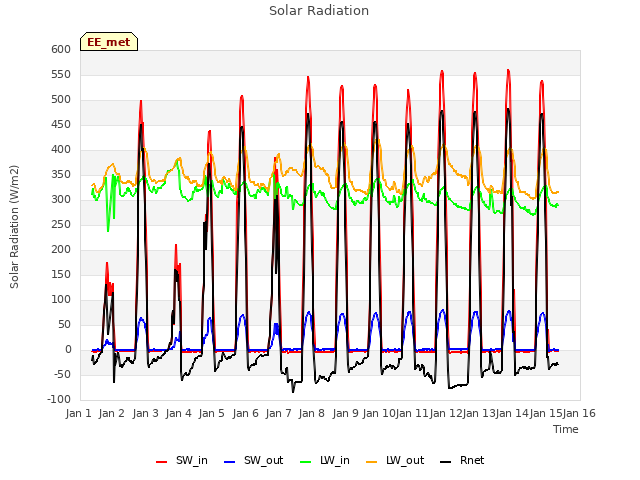Click the Jan 8 x-axis tick label
The height and width of the screenshot is (480, 640).
pos(312,413)
